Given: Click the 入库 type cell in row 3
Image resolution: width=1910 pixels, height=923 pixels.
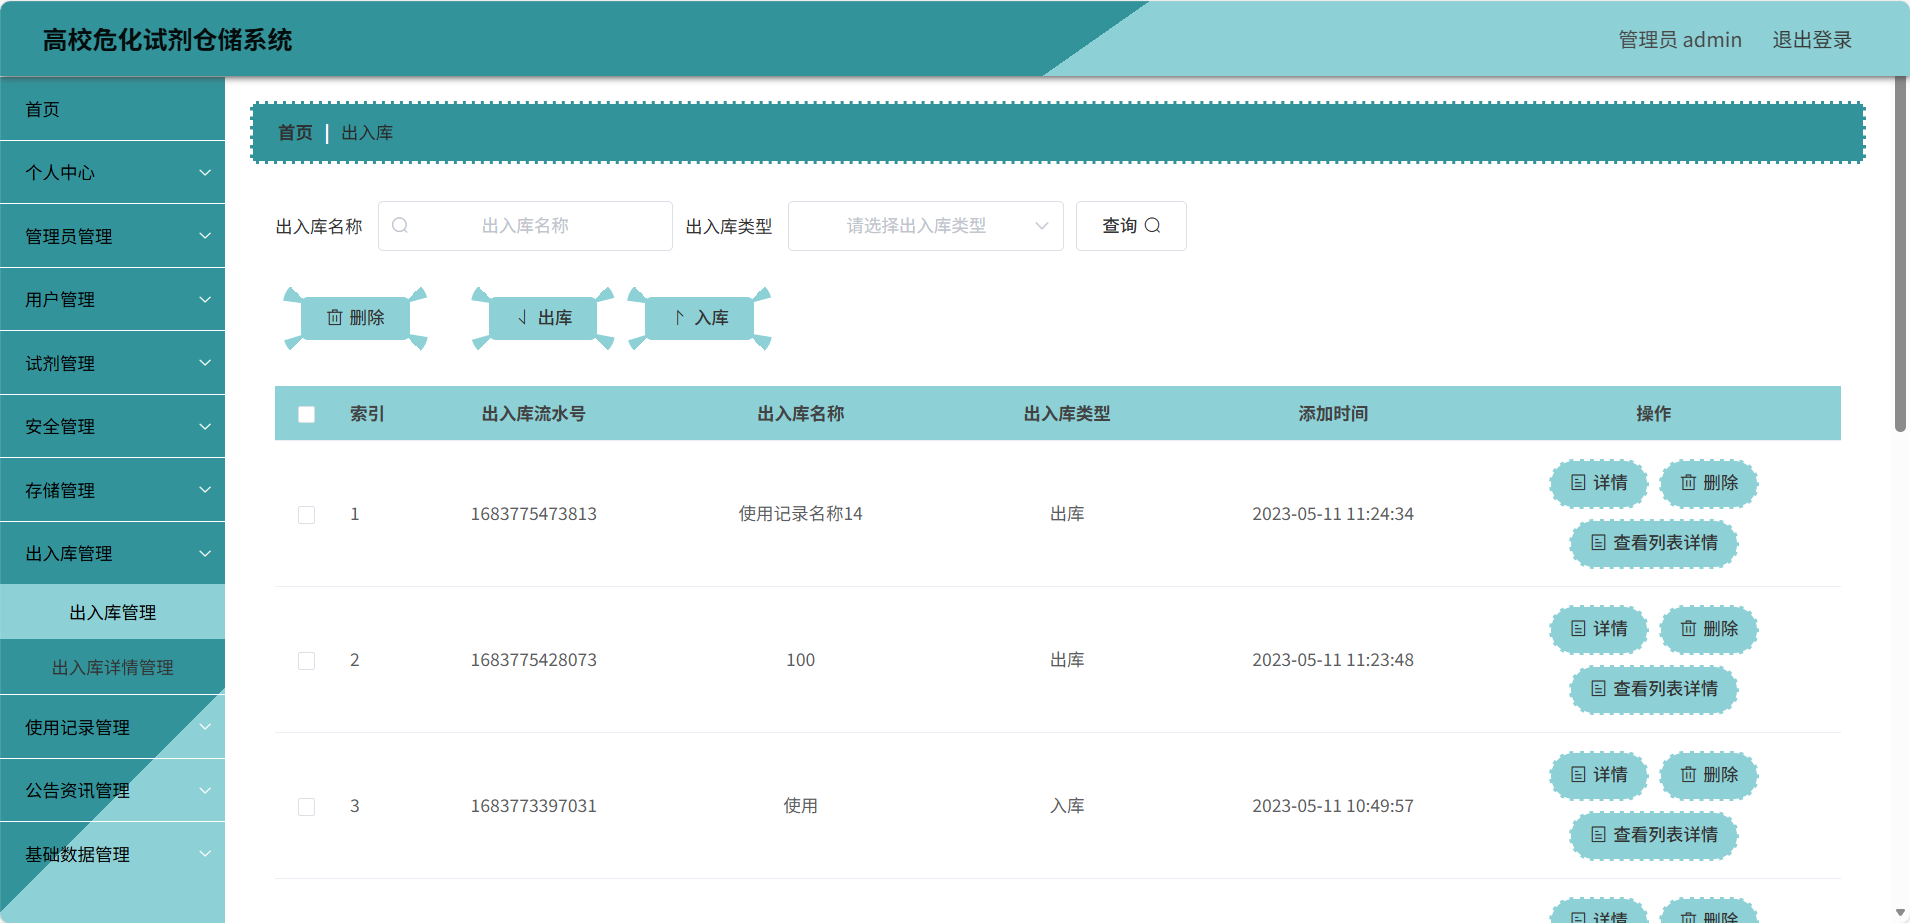Looking at the screenshot, I should coord(1067,806).
